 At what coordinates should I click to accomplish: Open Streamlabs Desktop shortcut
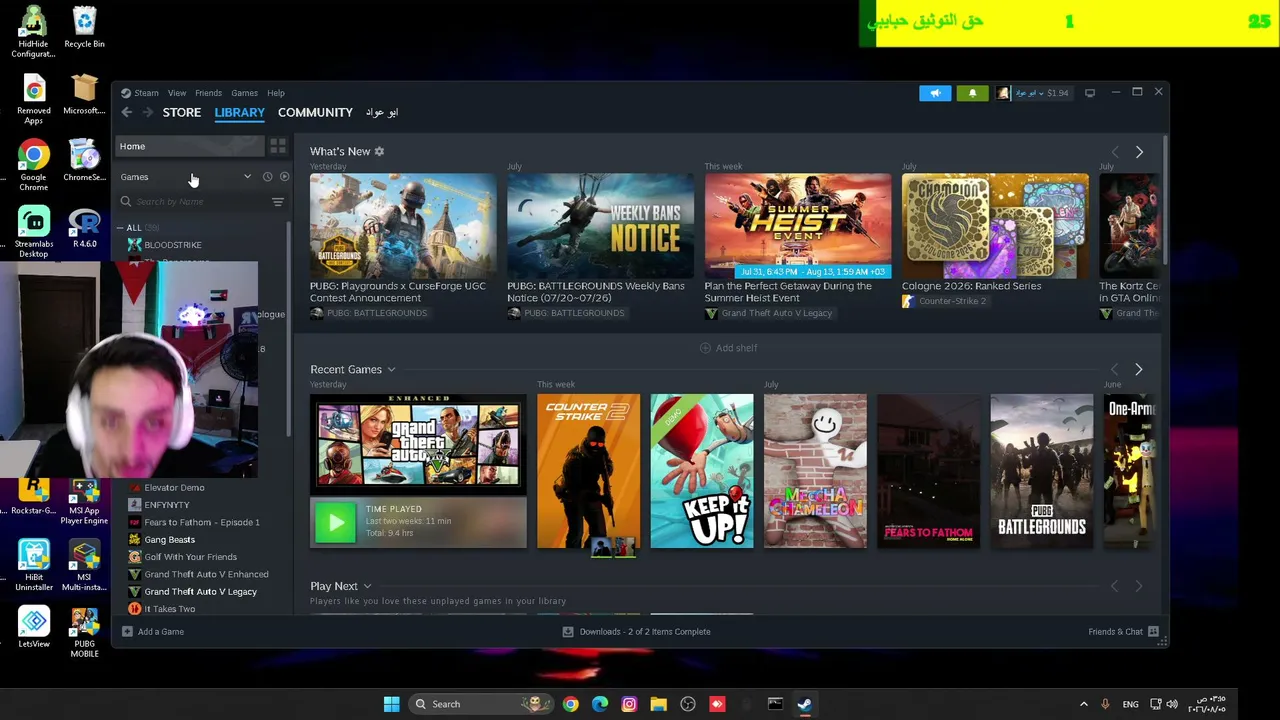point(34,233)
